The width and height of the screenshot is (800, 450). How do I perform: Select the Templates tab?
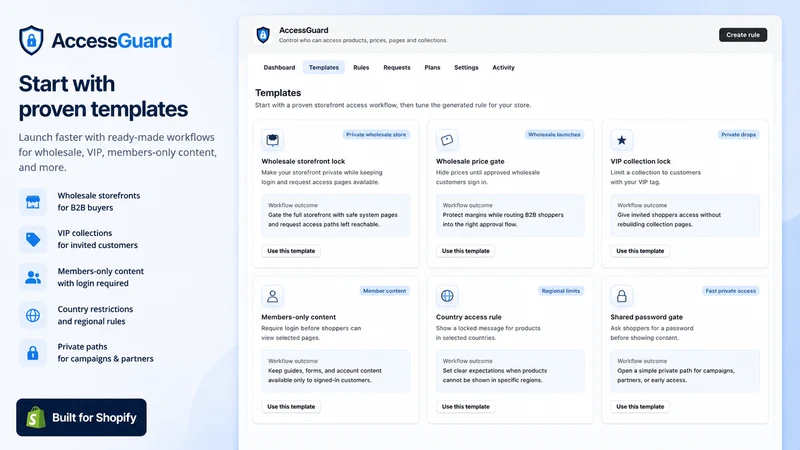click(323, 67)
